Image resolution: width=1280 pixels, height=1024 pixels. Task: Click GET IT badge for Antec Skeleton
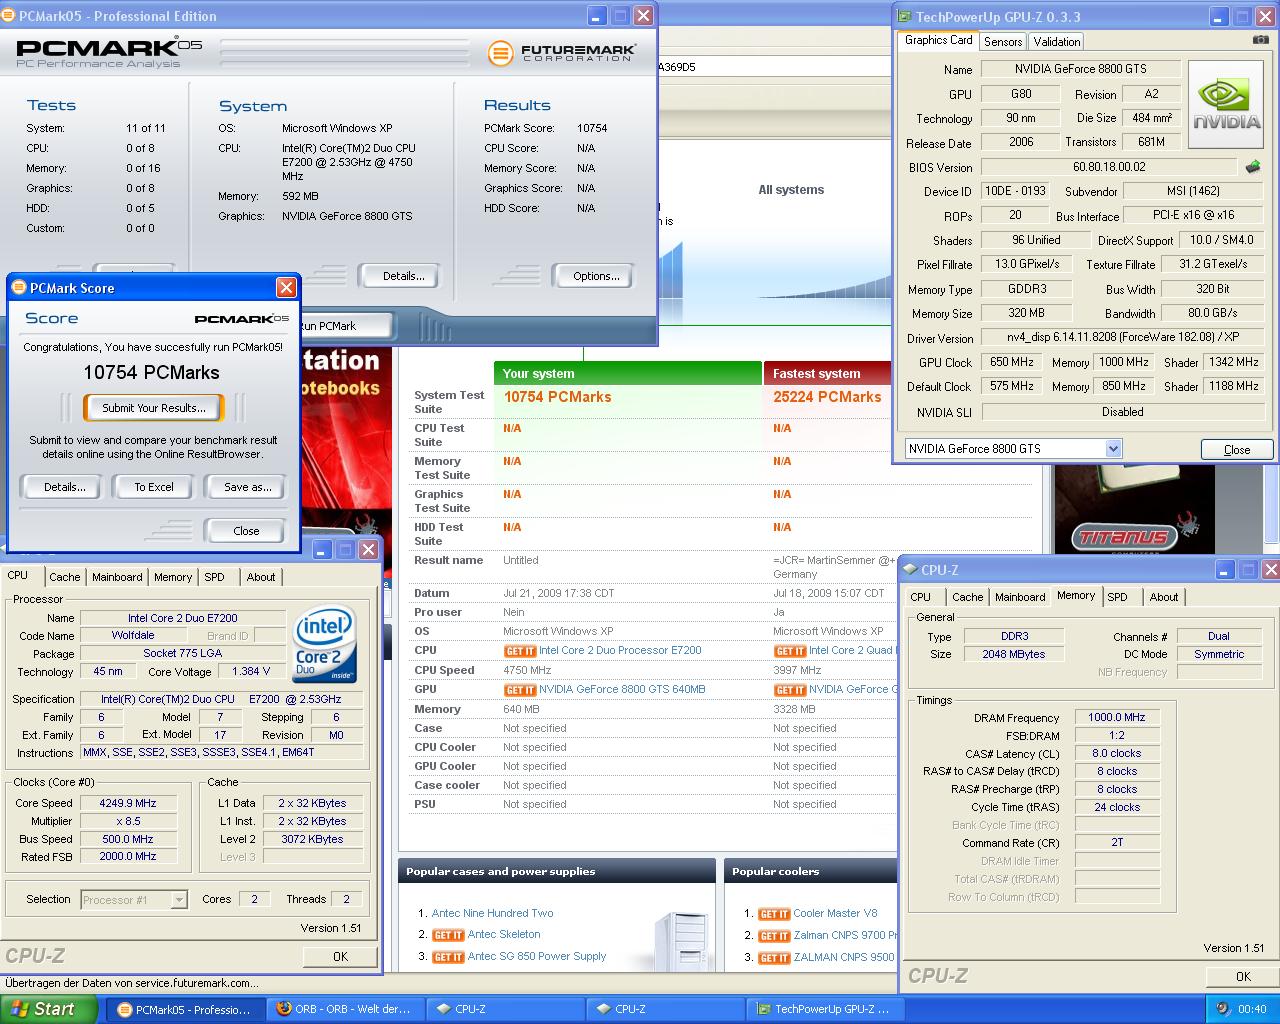tap(448, 935)
